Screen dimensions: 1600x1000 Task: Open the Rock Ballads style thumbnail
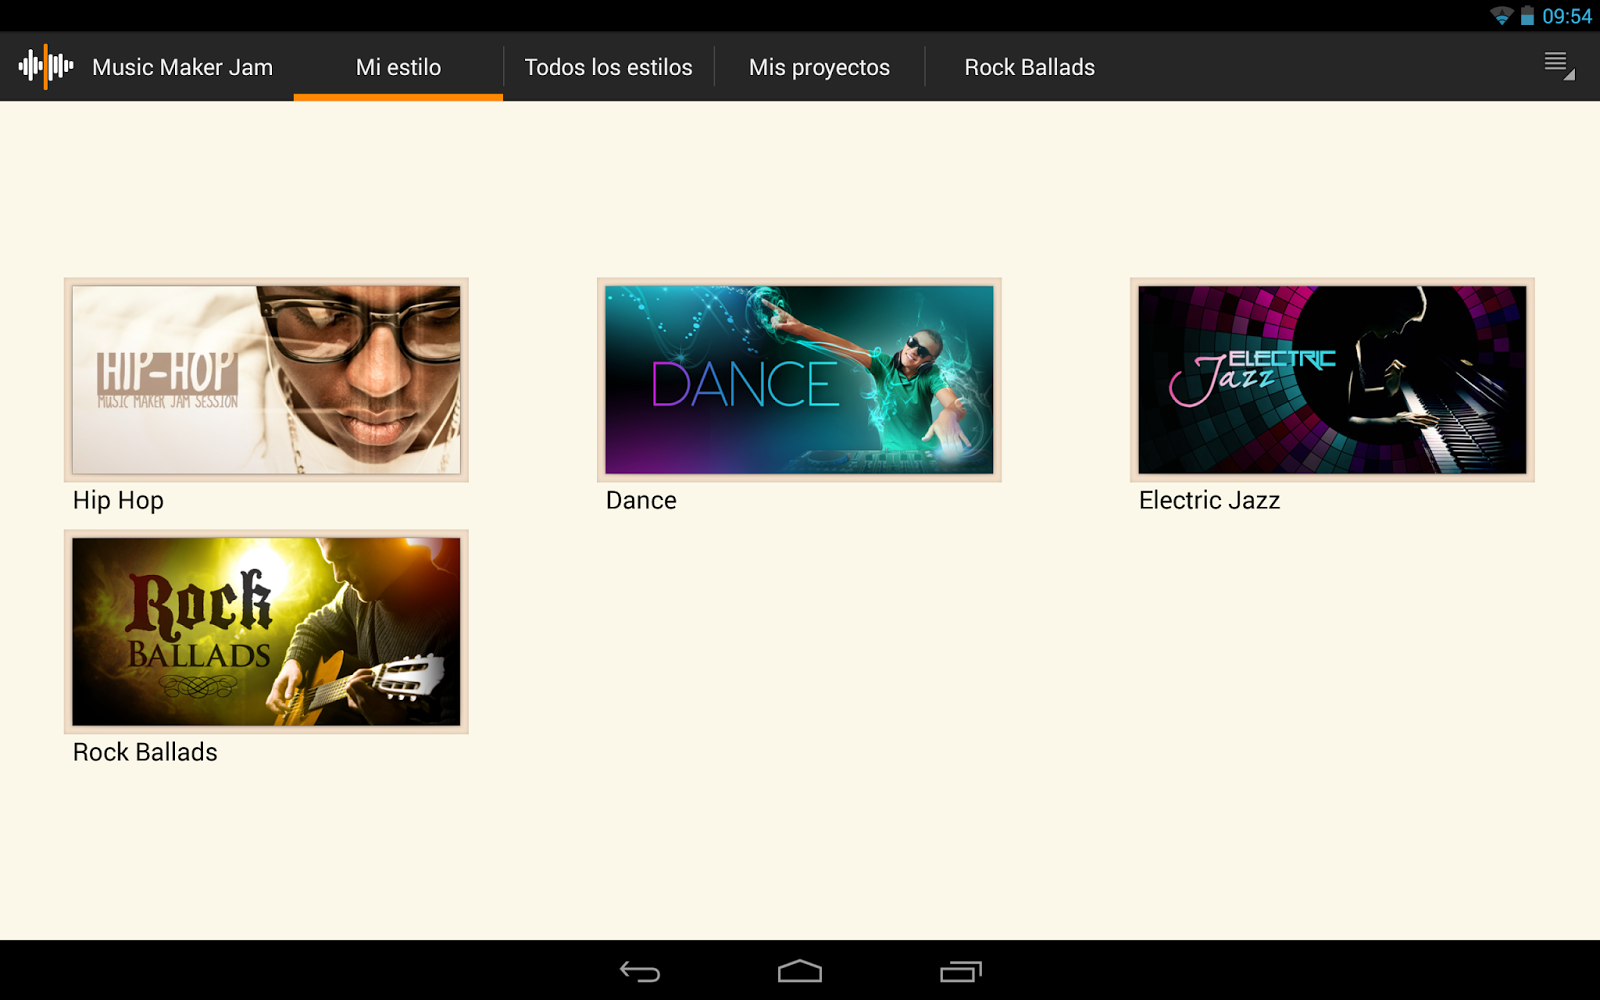pos(265,631)
